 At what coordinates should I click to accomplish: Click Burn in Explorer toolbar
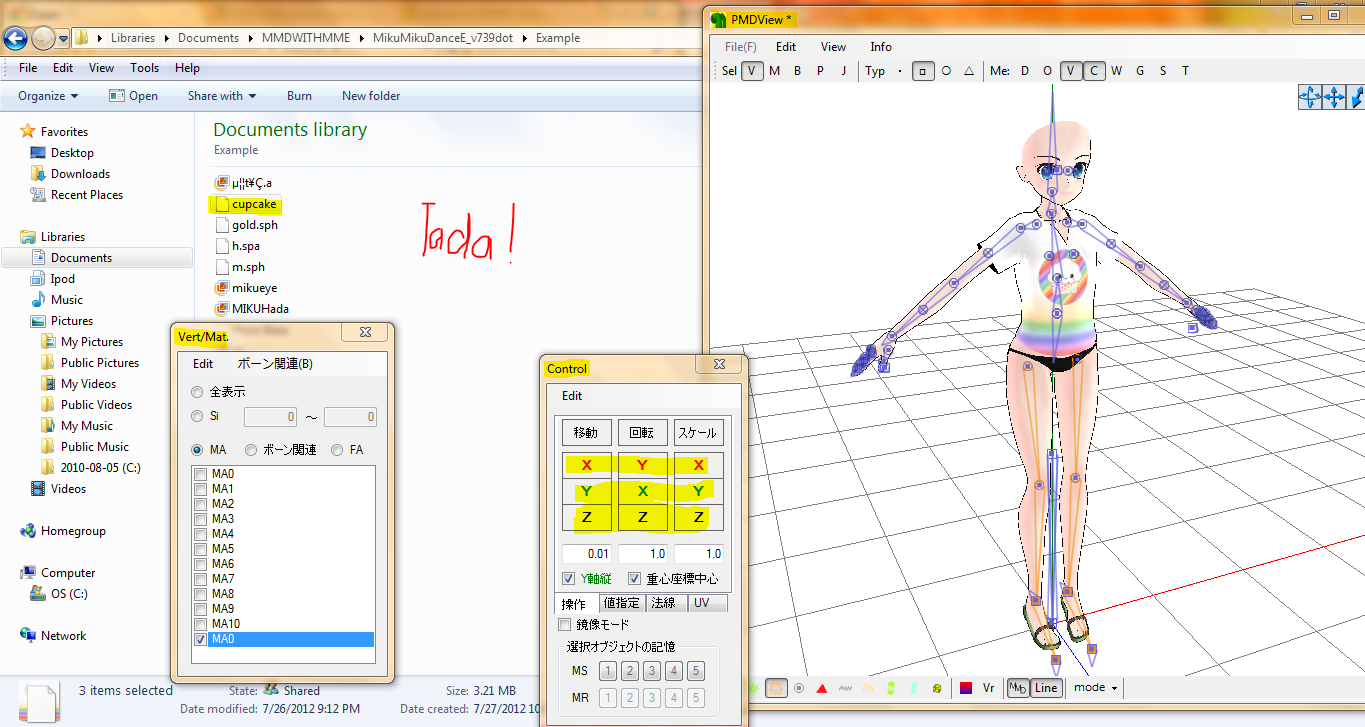point(299,96)
